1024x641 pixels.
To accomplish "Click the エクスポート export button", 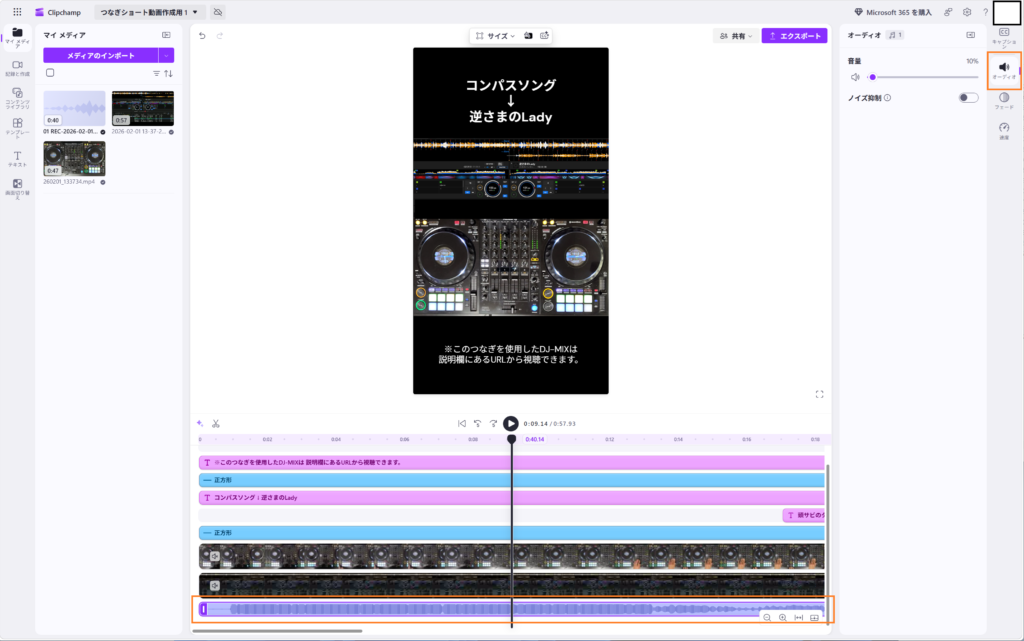I will tap(794, 36).
